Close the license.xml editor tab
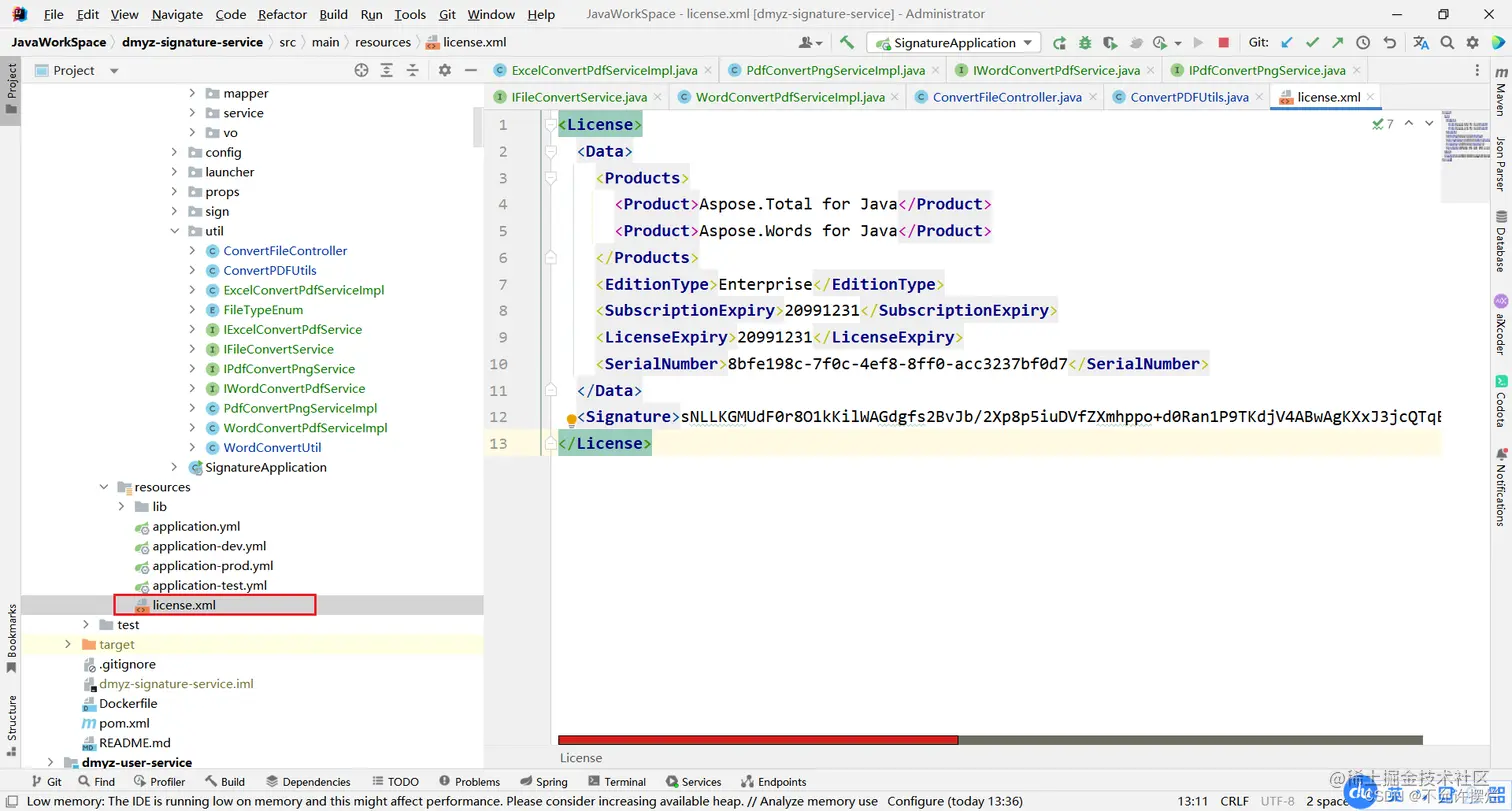Viewport: 1512px width, 811px height. coord(1372,97)
